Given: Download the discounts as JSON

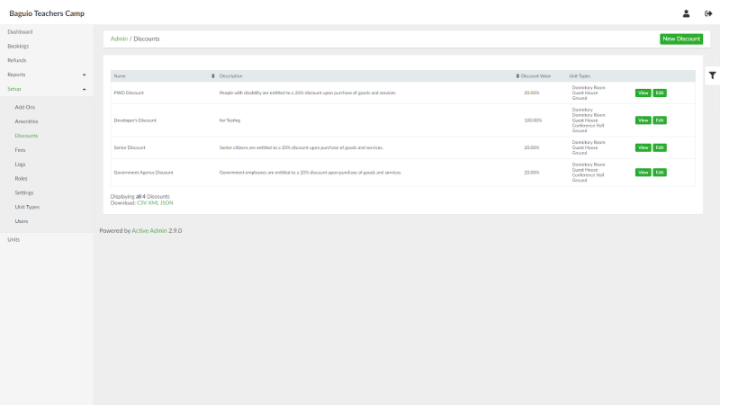Looking at the screenshot, I should click(166, 203).
